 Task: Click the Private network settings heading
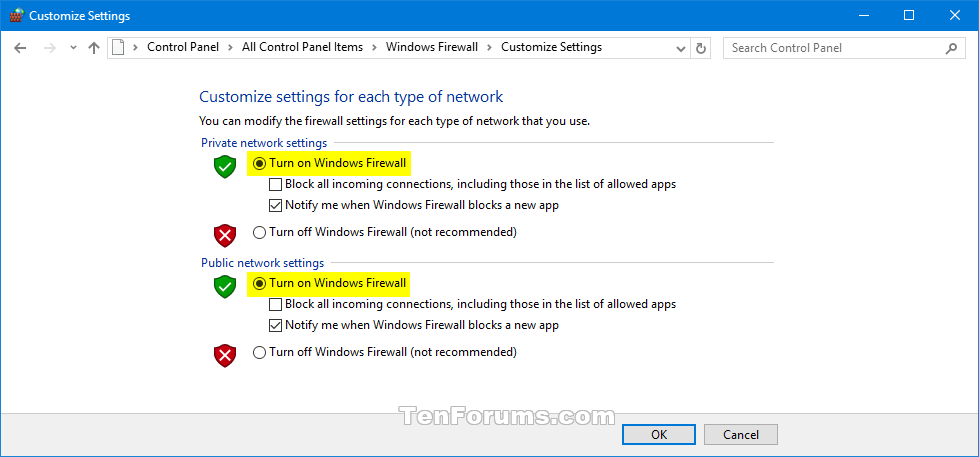tap(264, 143)
